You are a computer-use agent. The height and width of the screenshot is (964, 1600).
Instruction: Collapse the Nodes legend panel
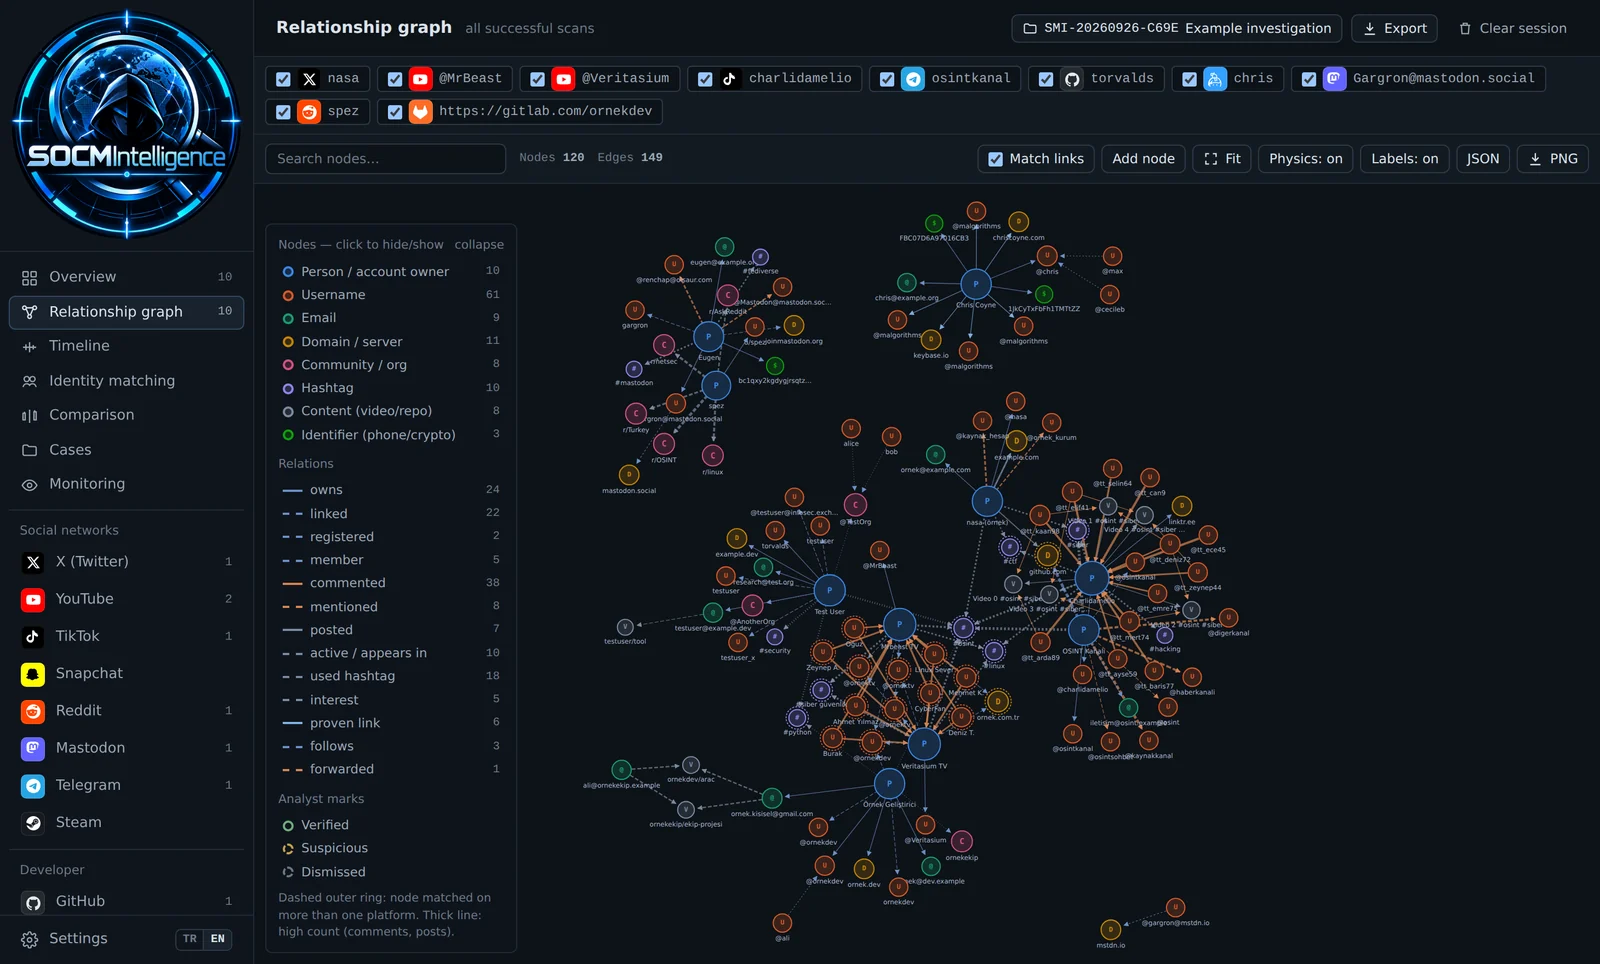479,245
